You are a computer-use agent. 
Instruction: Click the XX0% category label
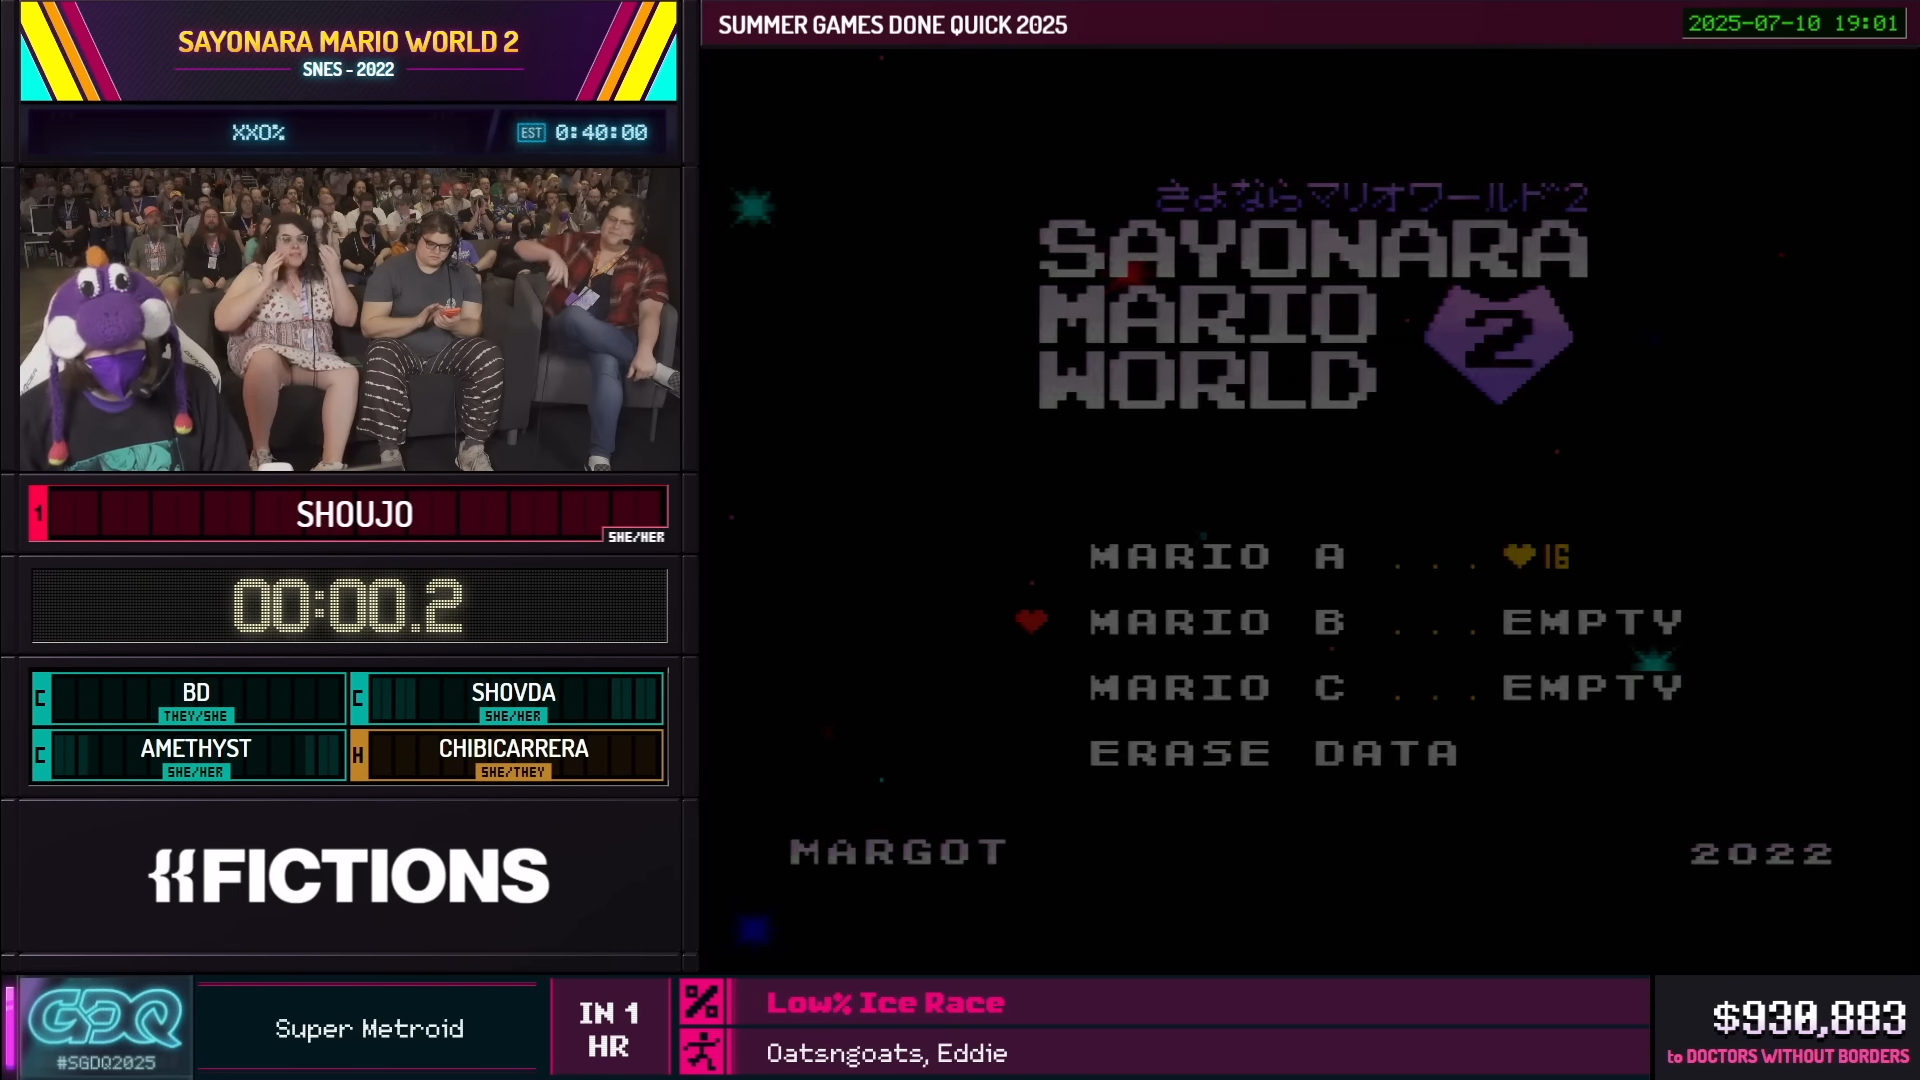point(258,133)
